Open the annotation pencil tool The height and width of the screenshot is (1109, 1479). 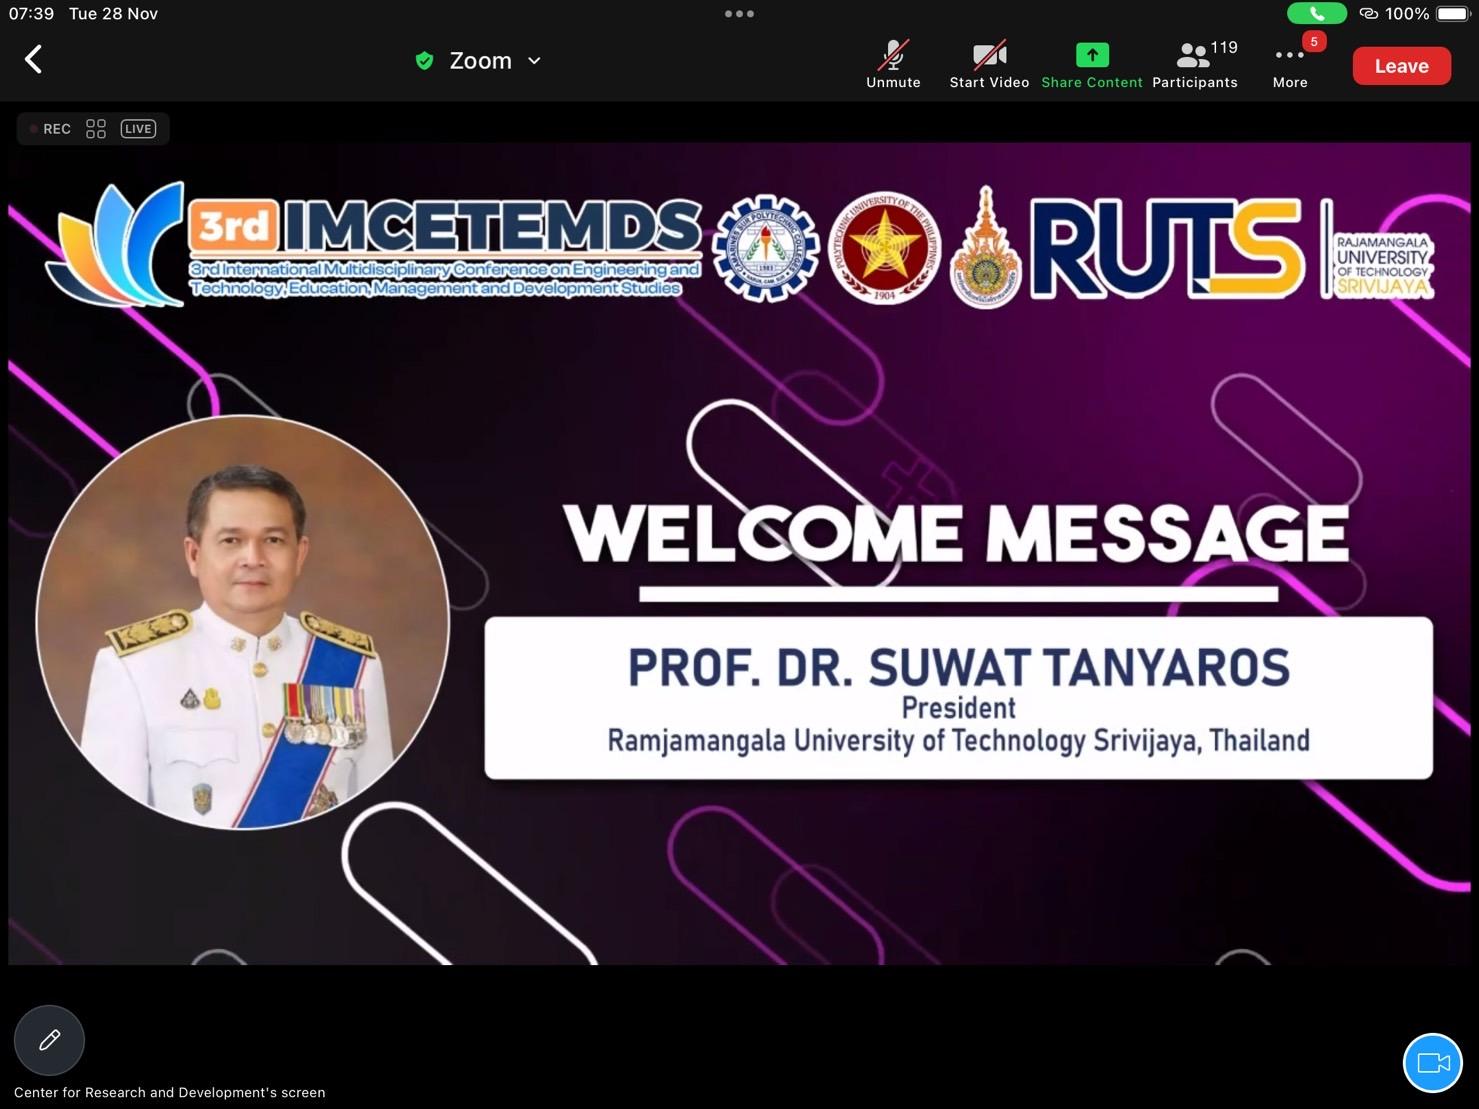(x=49, y=1040)
